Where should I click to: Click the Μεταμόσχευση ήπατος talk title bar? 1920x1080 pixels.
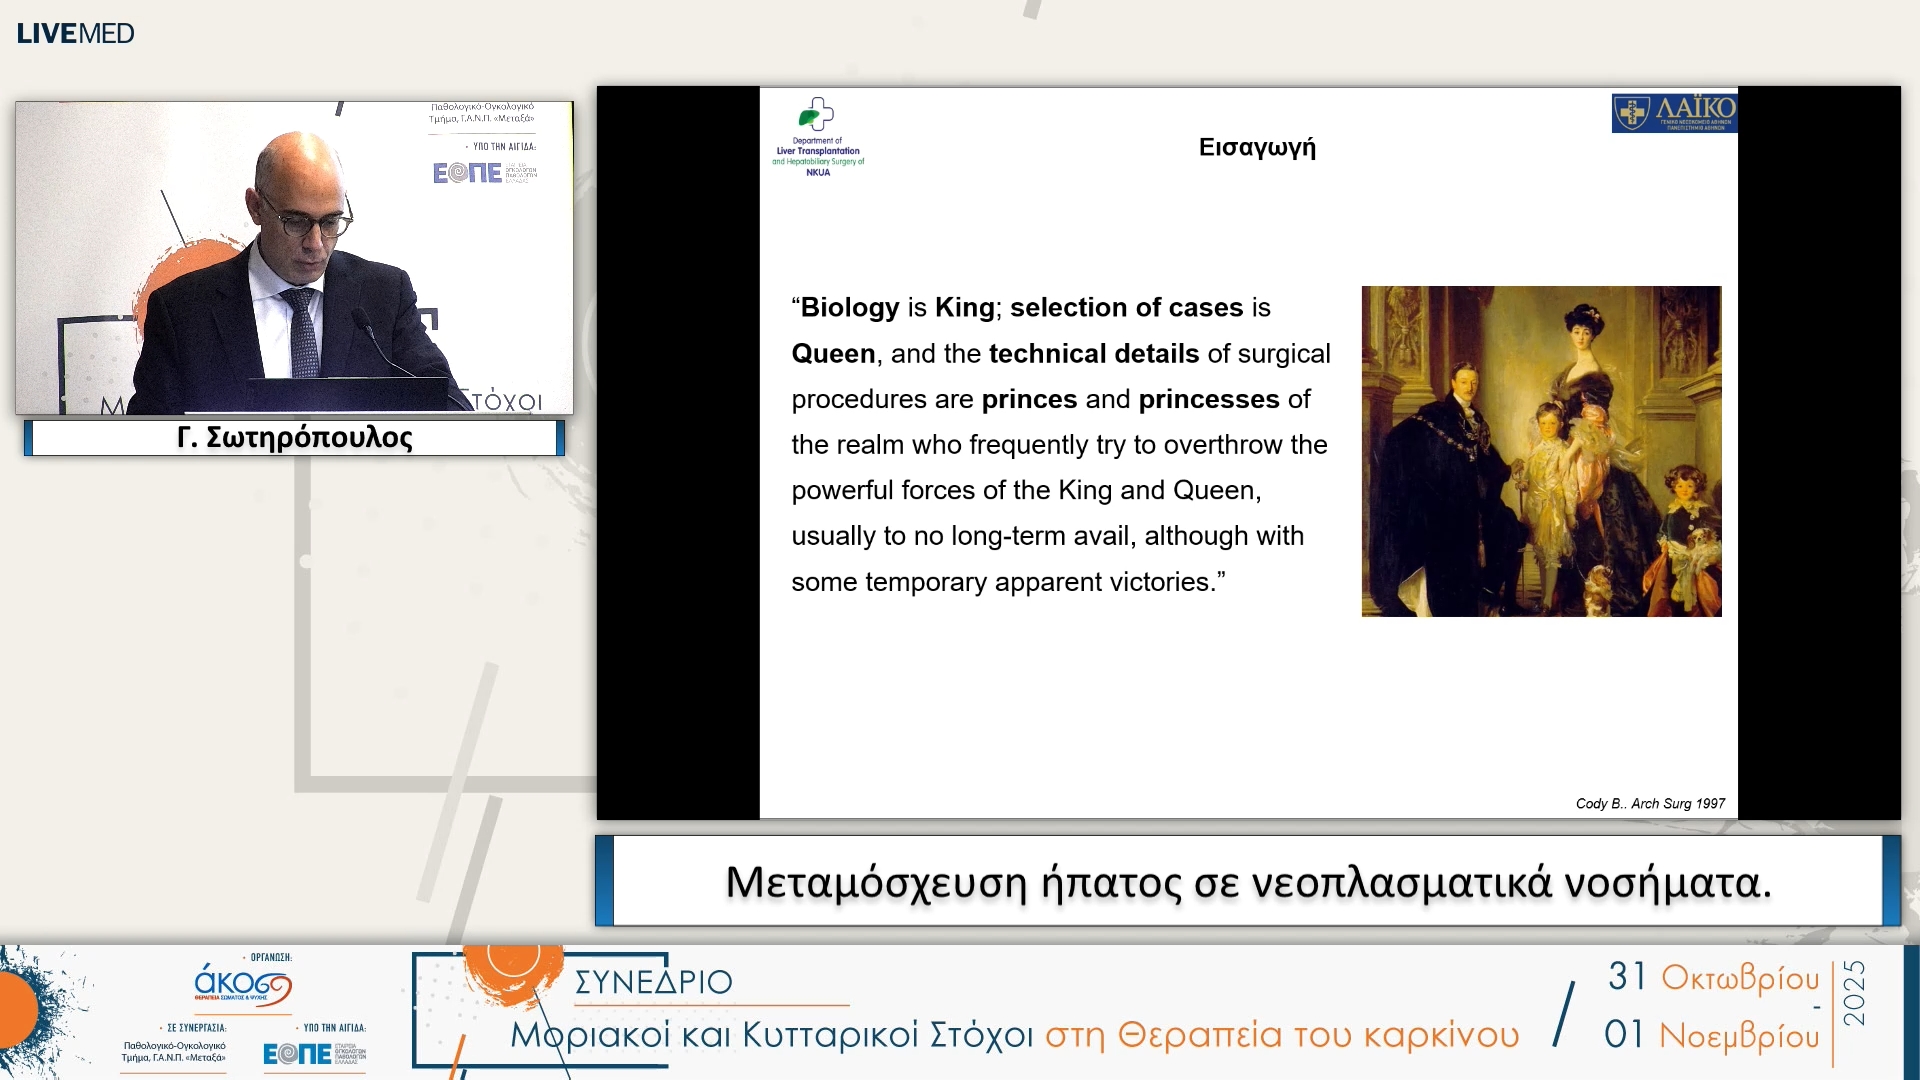pyautogui.click(x=1247, y=882)
